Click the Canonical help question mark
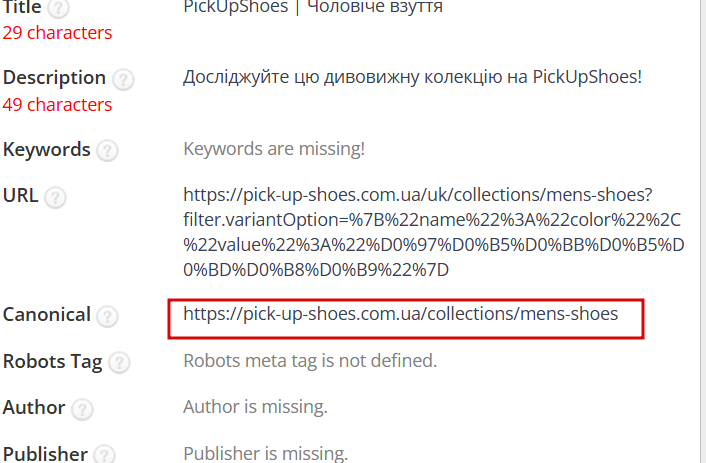 point(107,316)
